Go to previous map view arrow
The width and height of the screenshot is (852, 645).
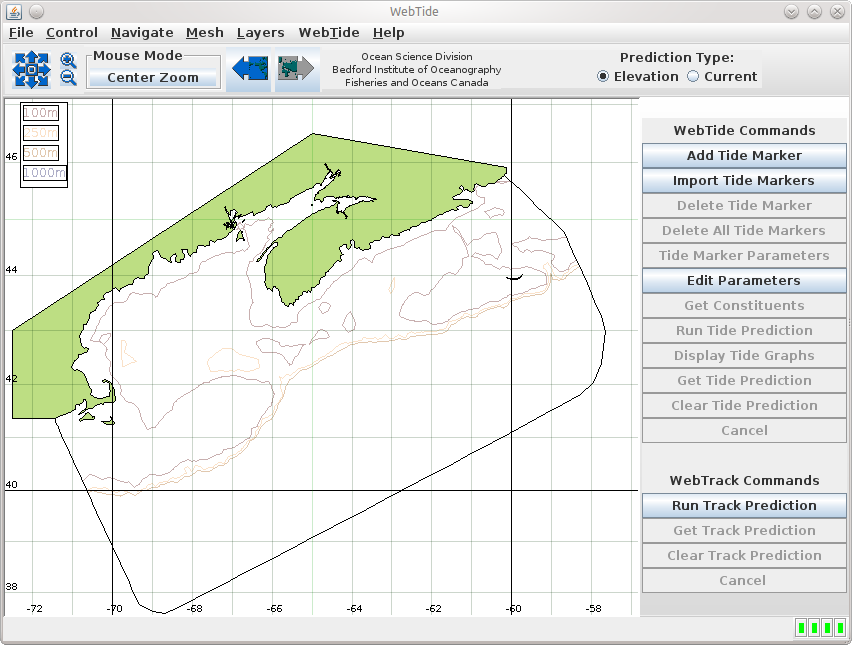248,69
